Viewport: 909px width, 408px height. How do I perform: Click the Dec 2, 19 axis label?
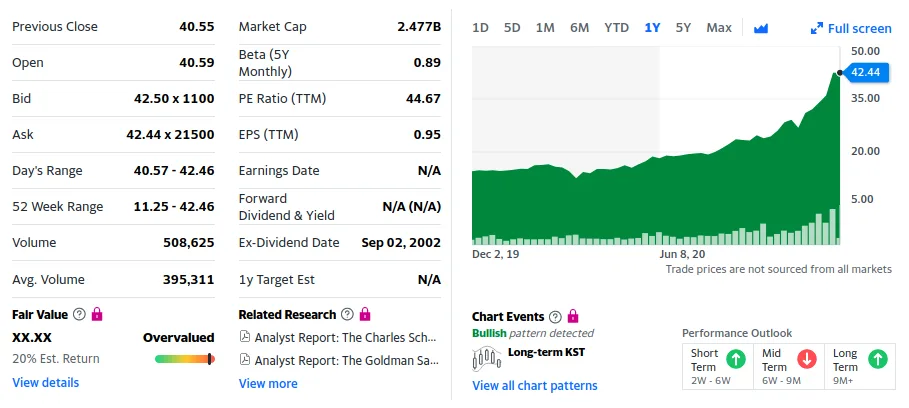click(x=496, y=254)
